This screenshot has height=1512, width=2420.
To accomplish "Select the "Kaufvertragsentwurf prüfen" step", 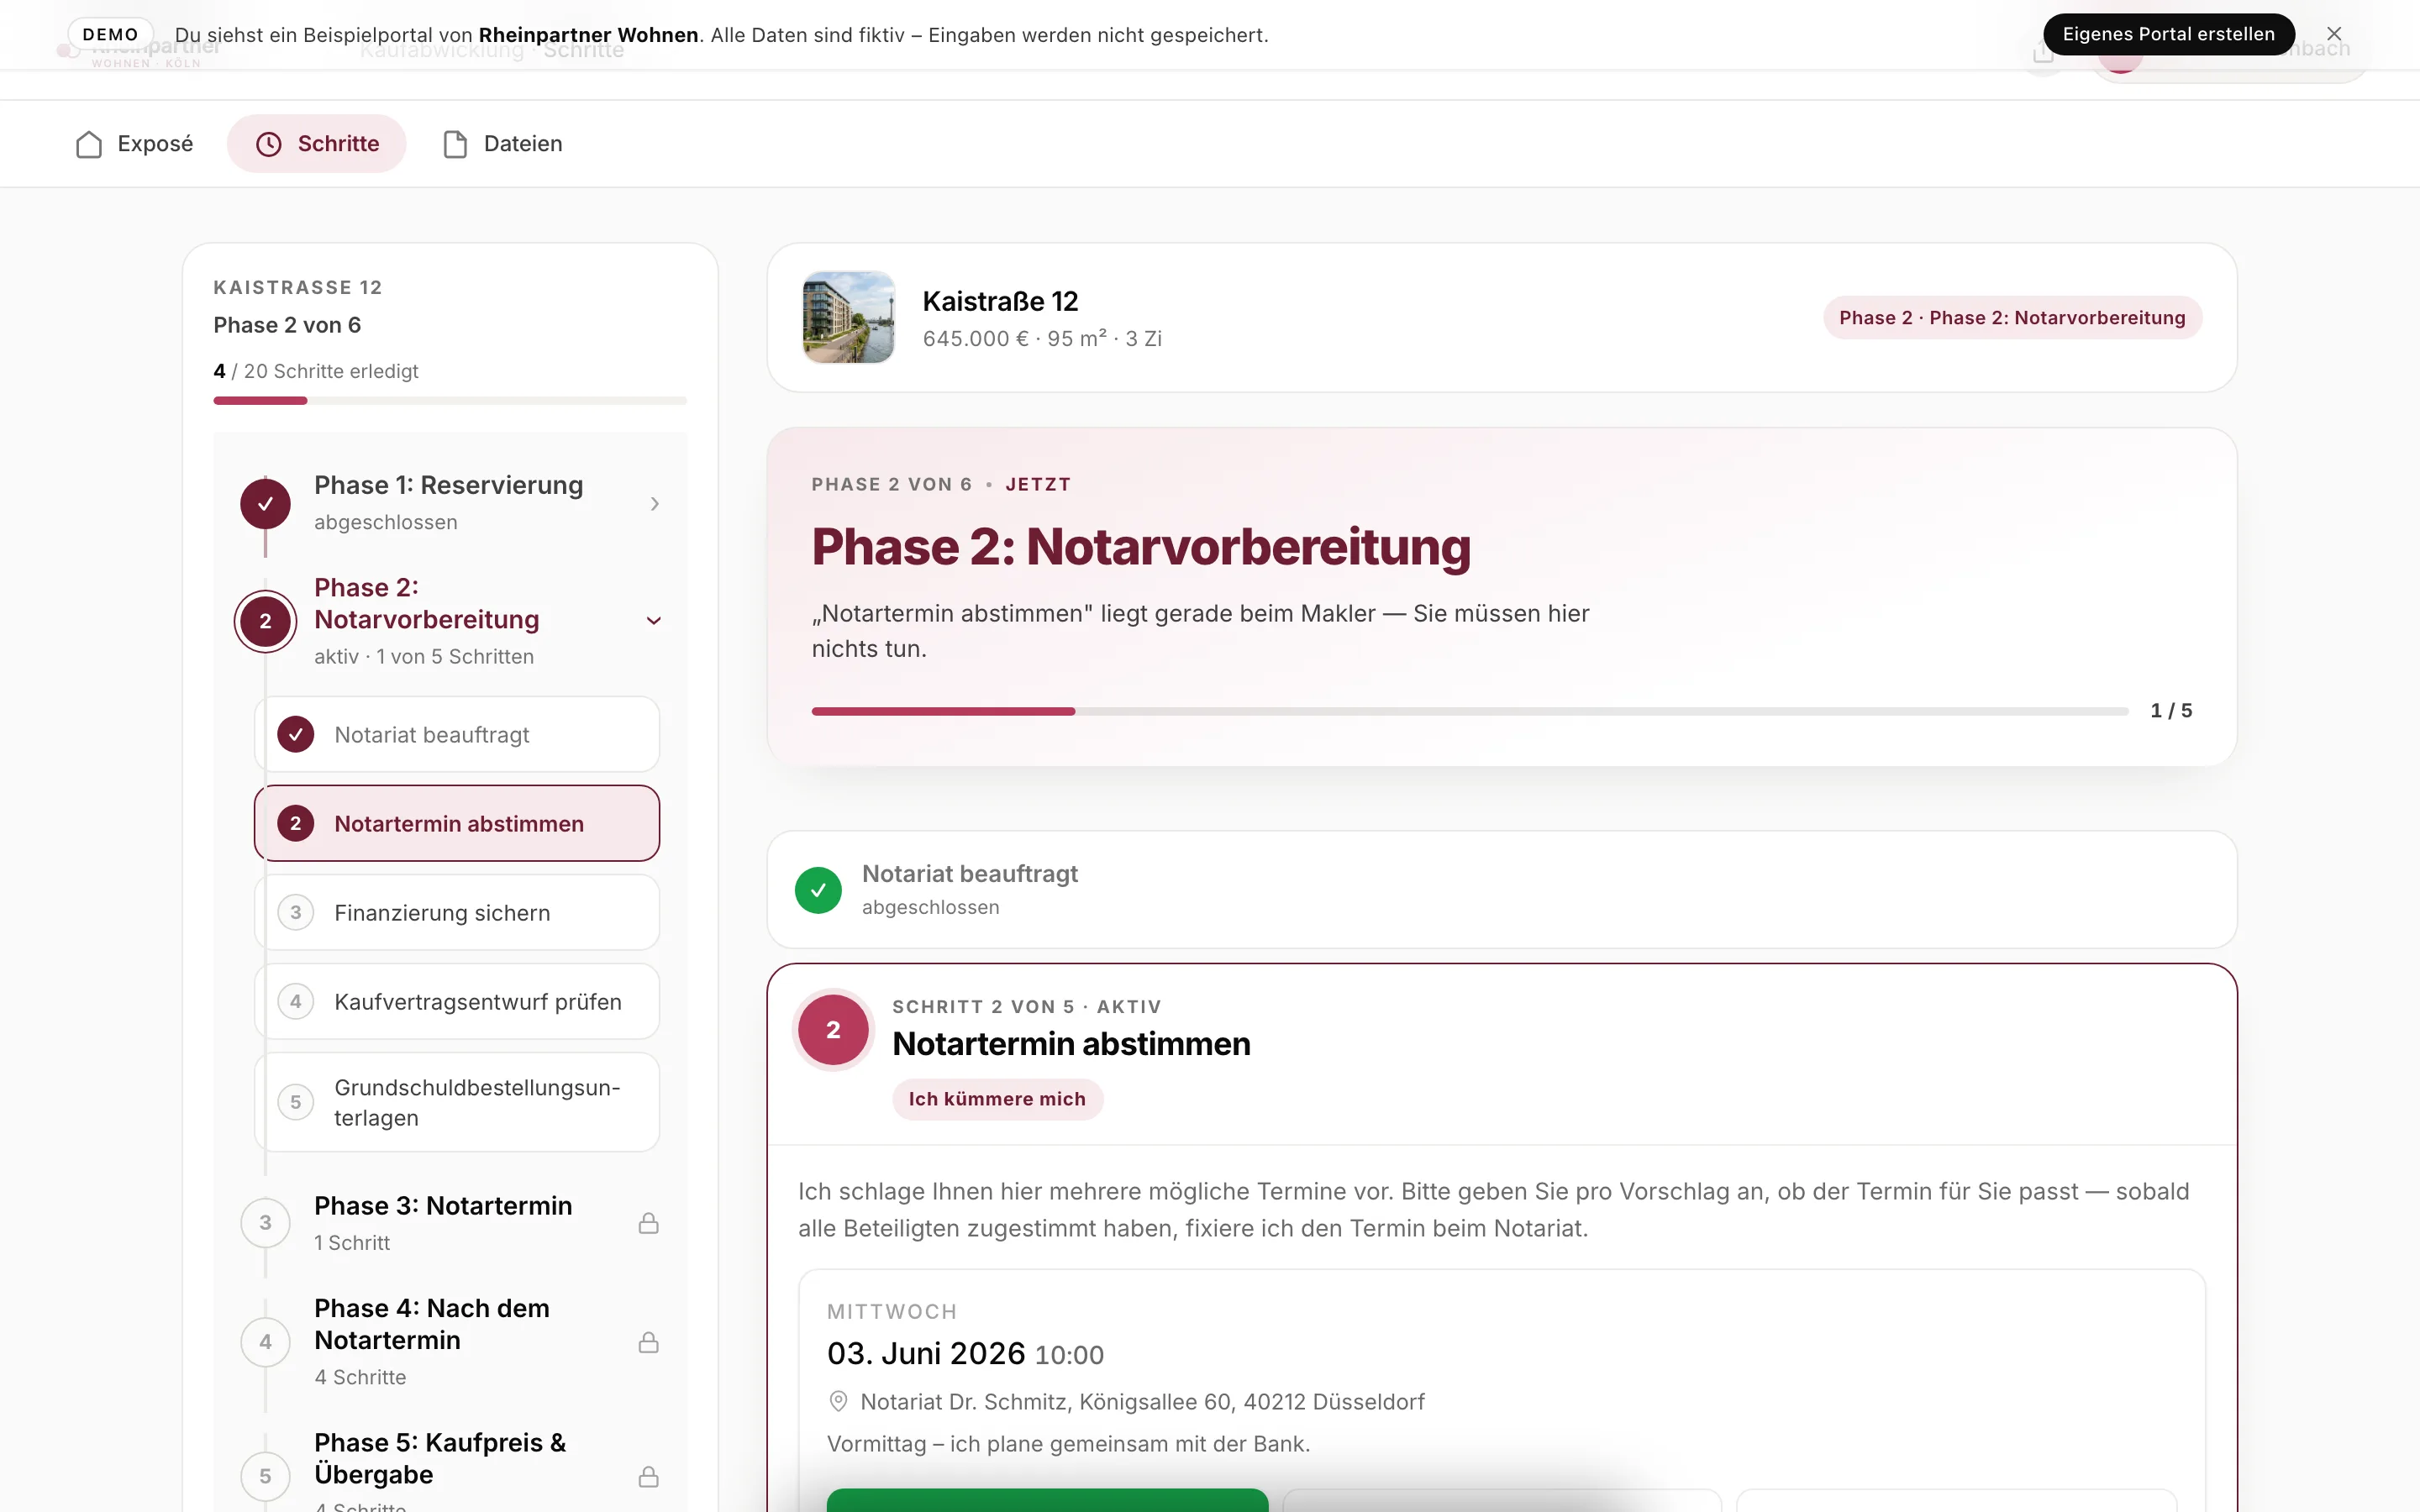I will coord(457,1002).
